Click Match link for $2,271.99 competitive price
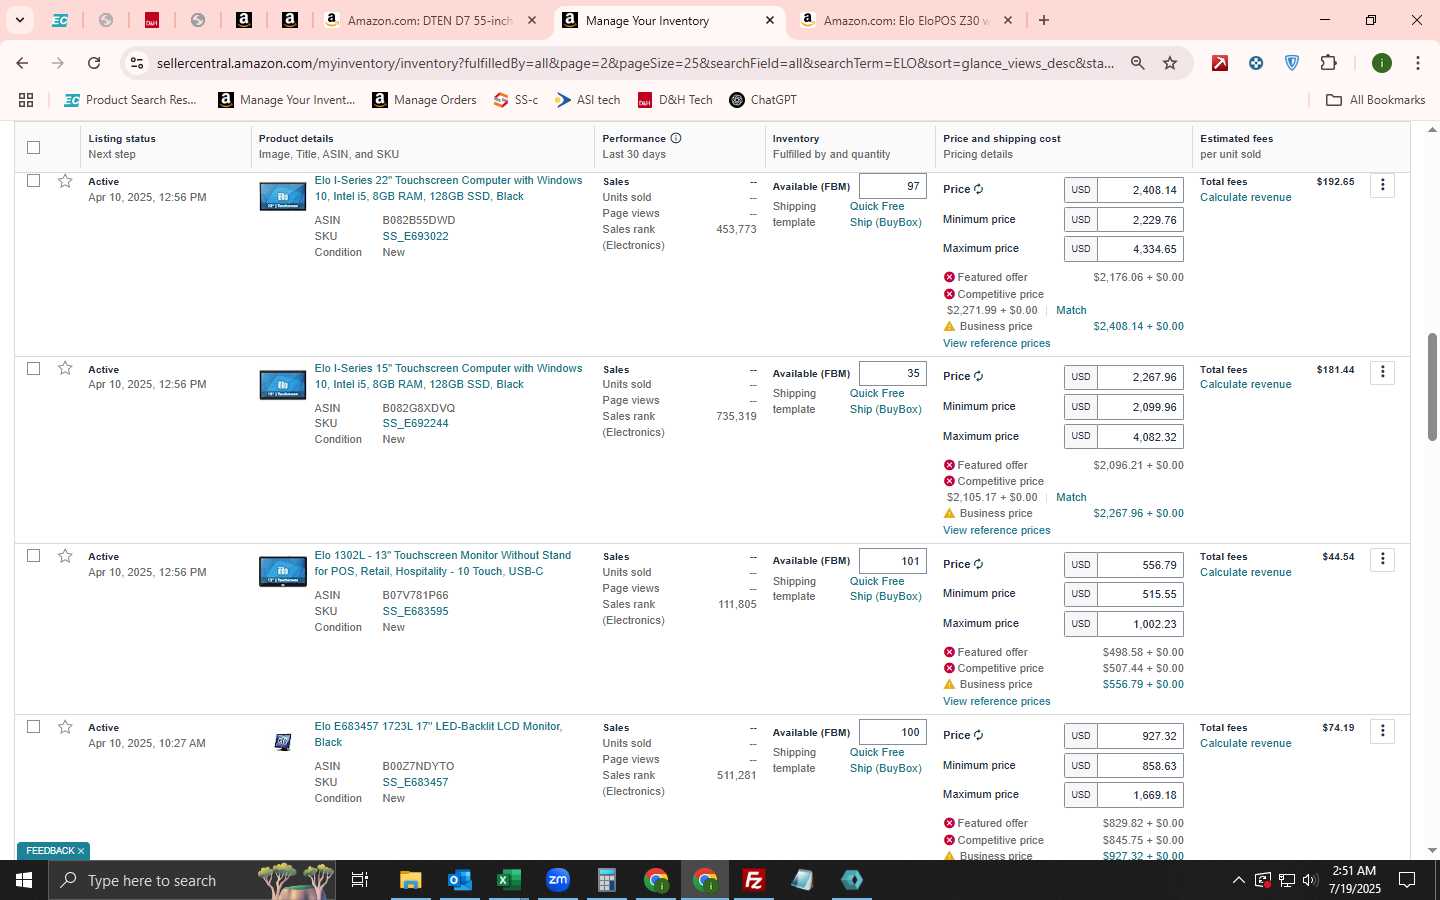Image resolution: width=1440 pixels, height=900 pixels. pyautogui.click(x=1071, y=310)
